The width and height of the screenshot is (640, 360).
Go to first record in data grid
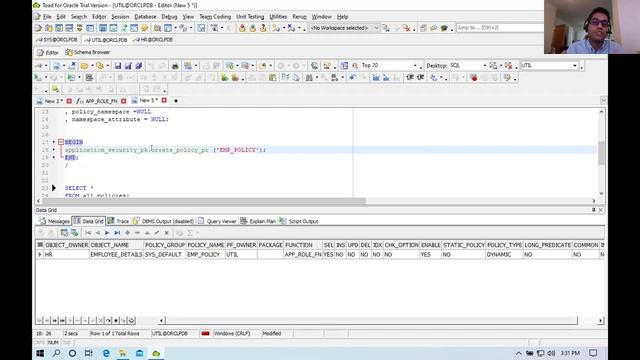88,233
